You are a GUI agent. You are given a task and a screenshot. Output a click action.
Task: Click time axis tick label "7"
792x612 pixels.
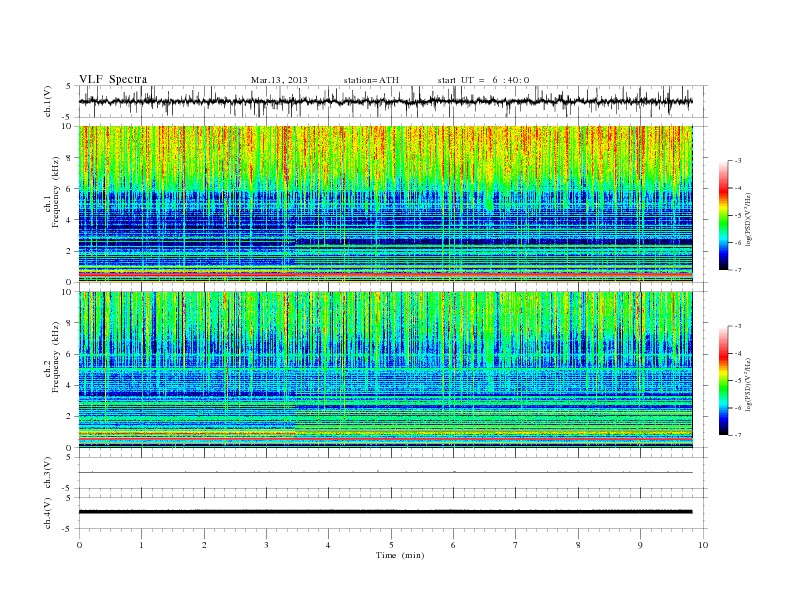coord(516,545)
